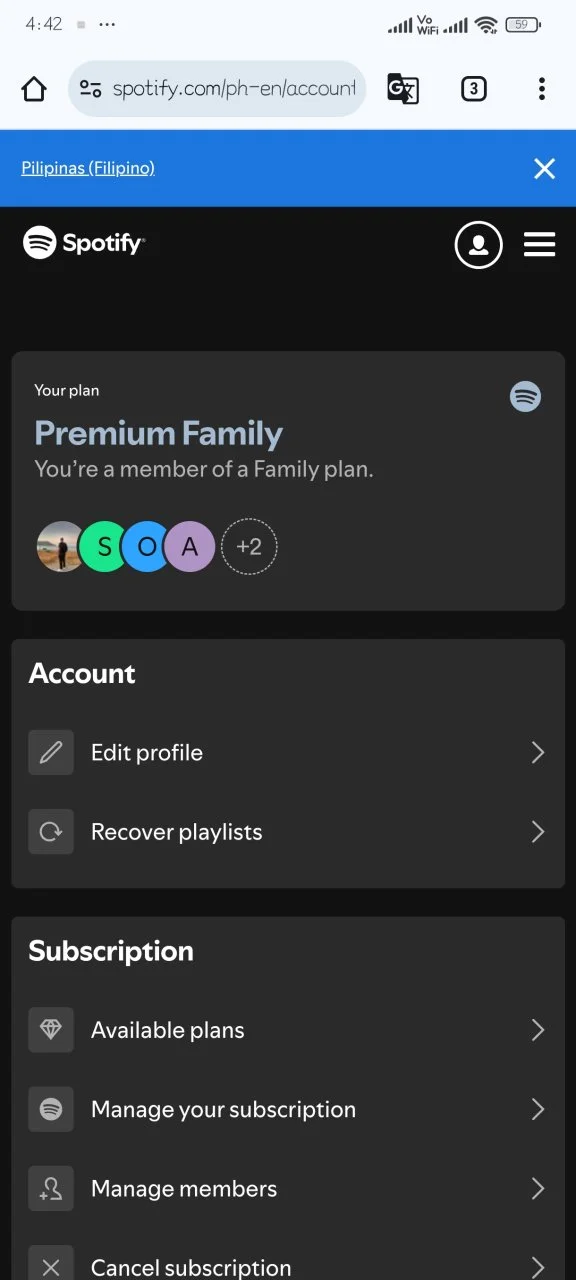Image resolution: width=576 pixels, height=1280 pixels.
Task: Switch language via Pilipinas (Filipino) link
Action: (x=88, y=168)
